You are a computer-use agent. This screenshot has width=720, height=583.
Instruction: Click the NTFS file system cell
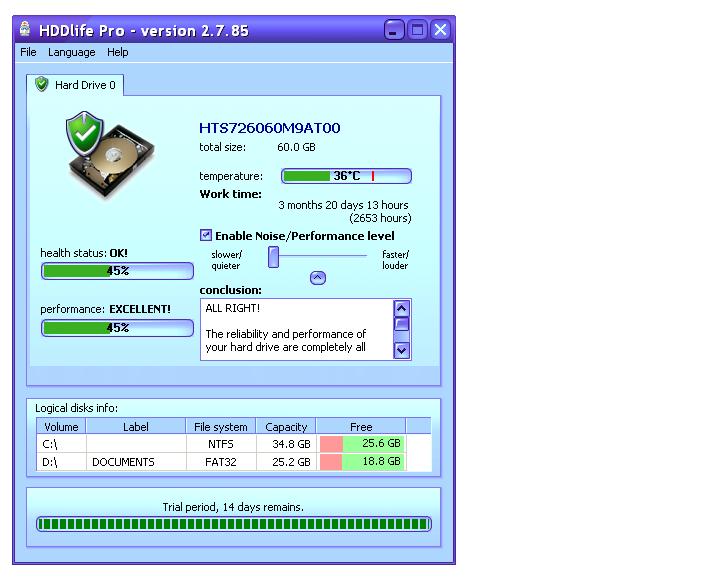pos(221,444)
